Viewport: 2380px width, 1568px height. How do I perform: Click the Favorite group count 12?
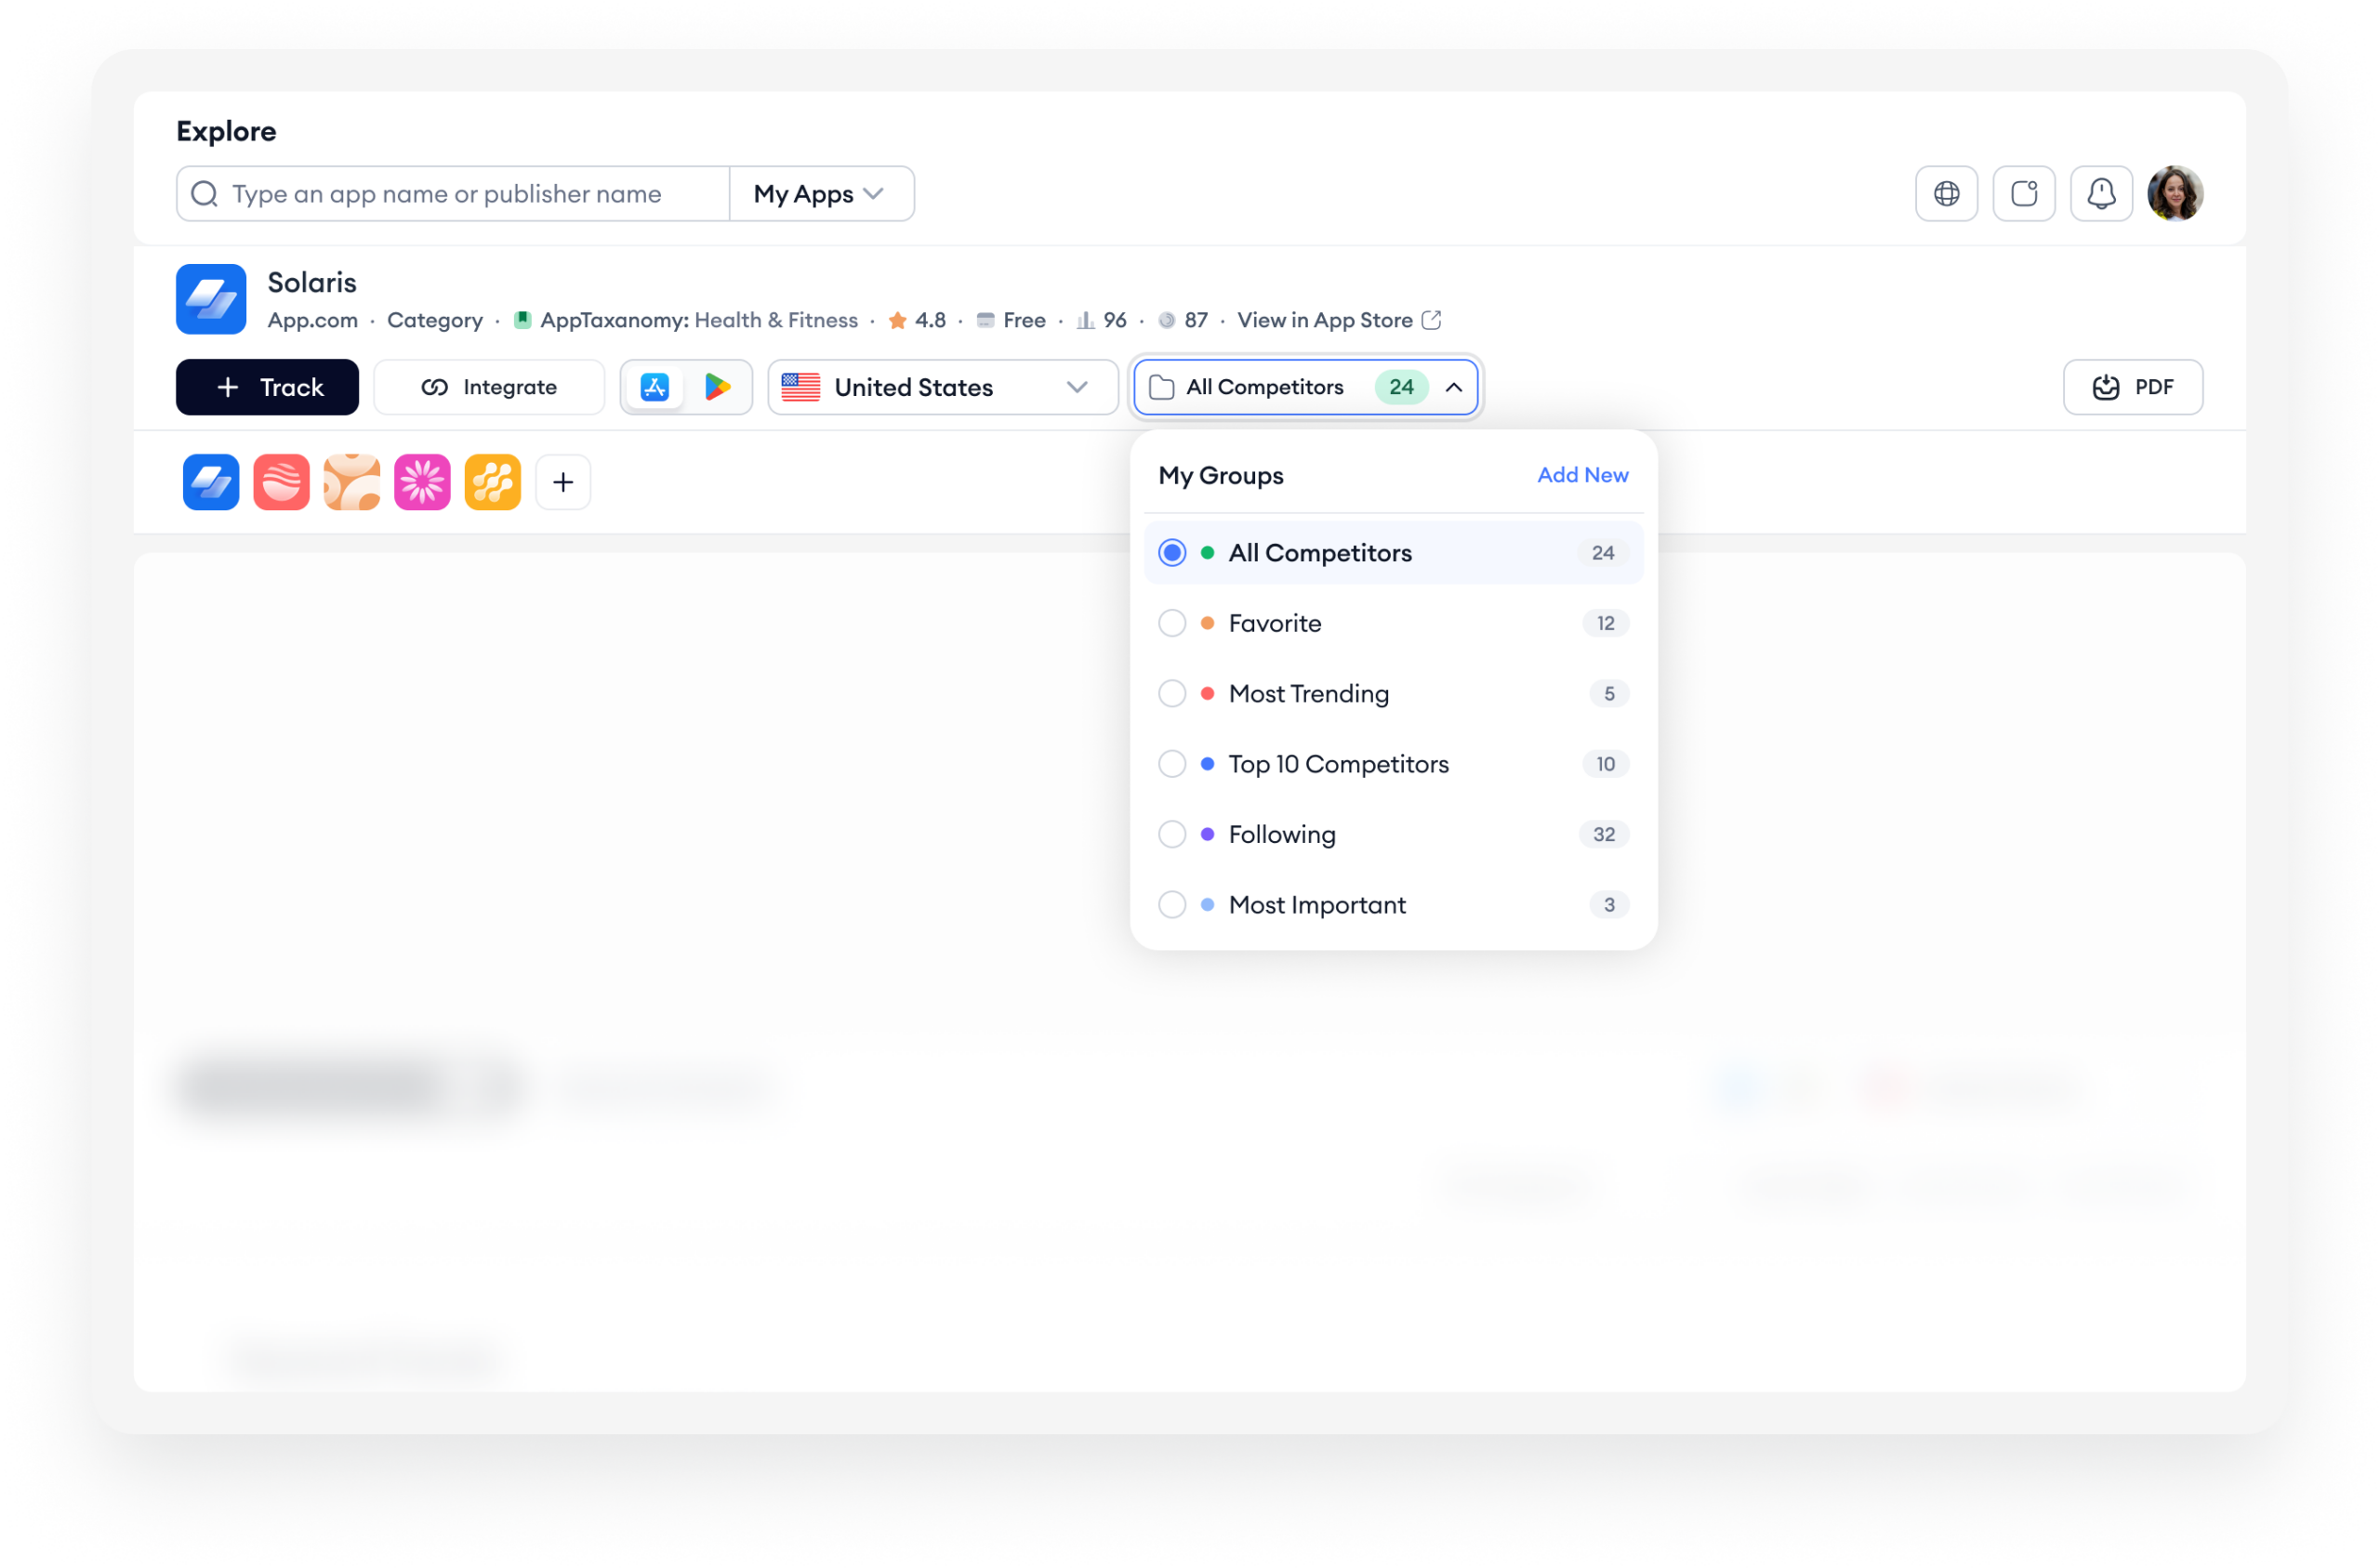coord(1605,623)
